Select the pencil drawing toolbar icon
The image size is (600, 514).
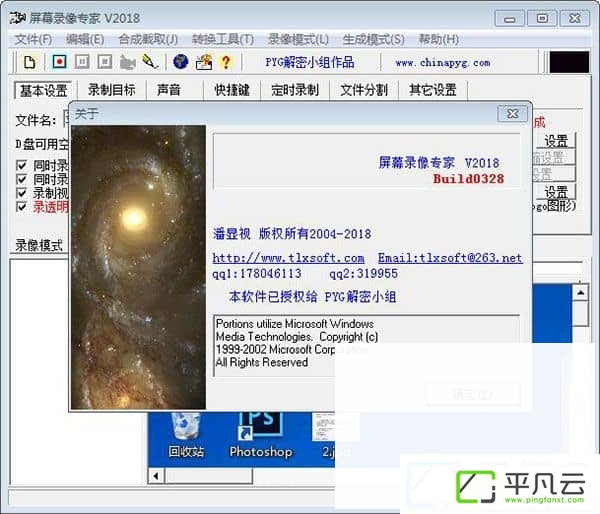150,62
